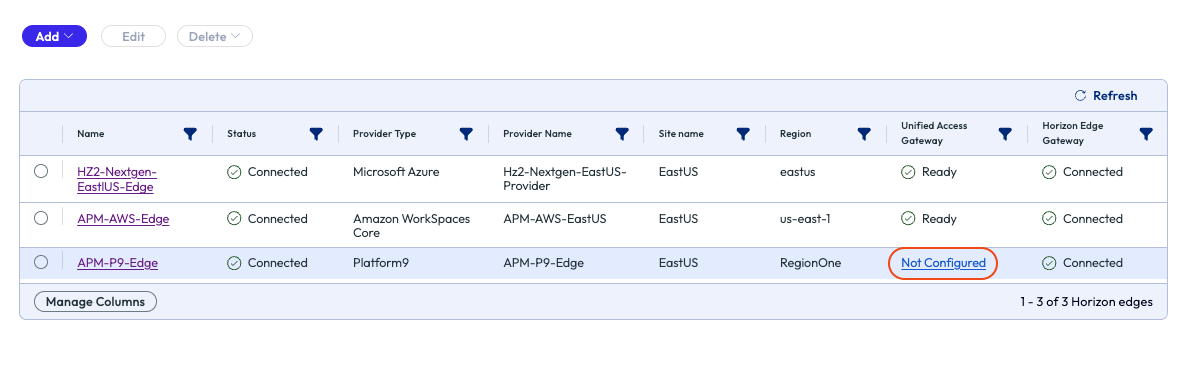This screenshot has width=1203, height=371.
Task: Click the Site name column header
Action: (x=681, y=134)
